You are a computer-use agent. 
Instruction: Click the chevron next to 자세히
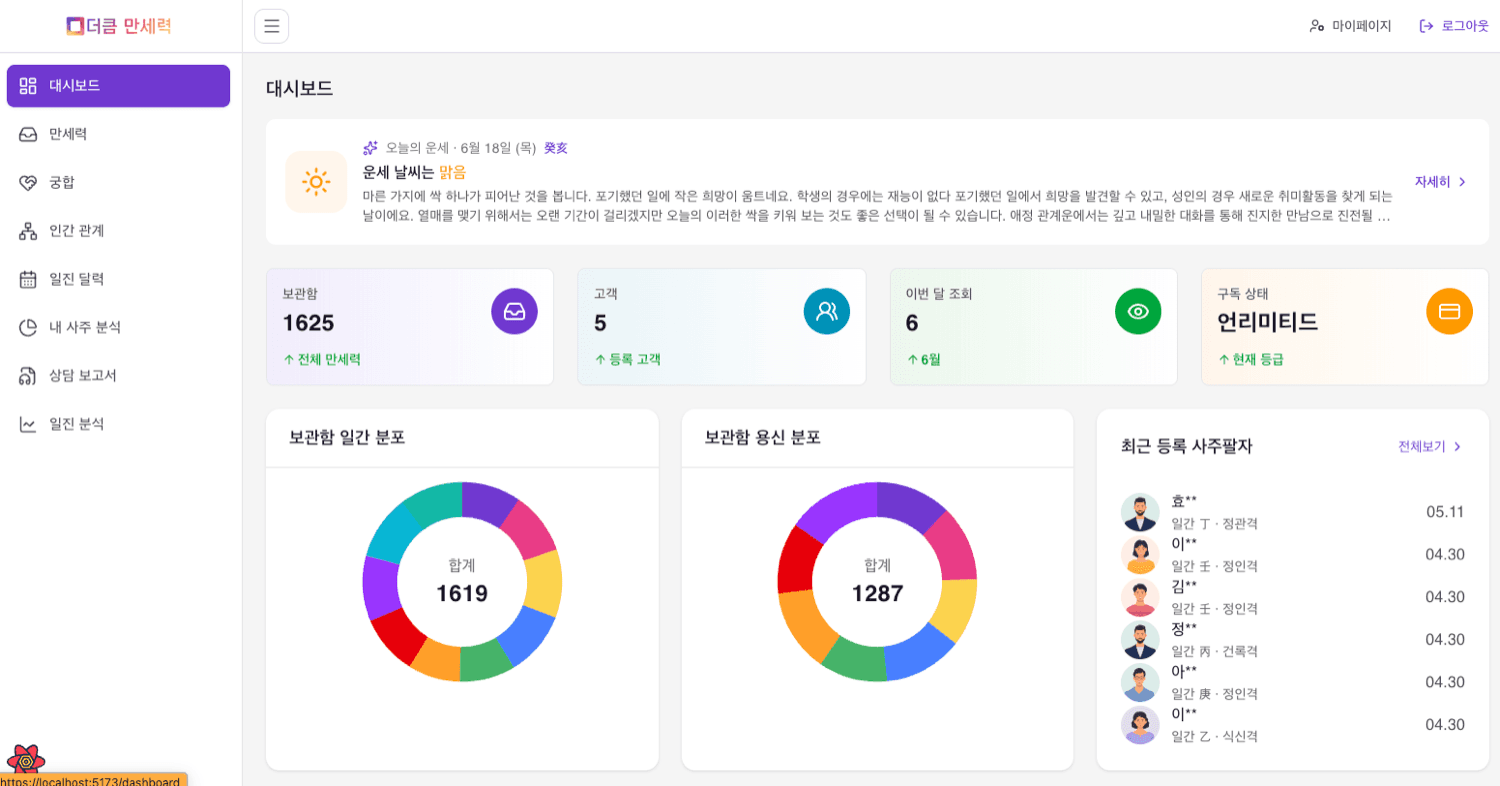1462,182
